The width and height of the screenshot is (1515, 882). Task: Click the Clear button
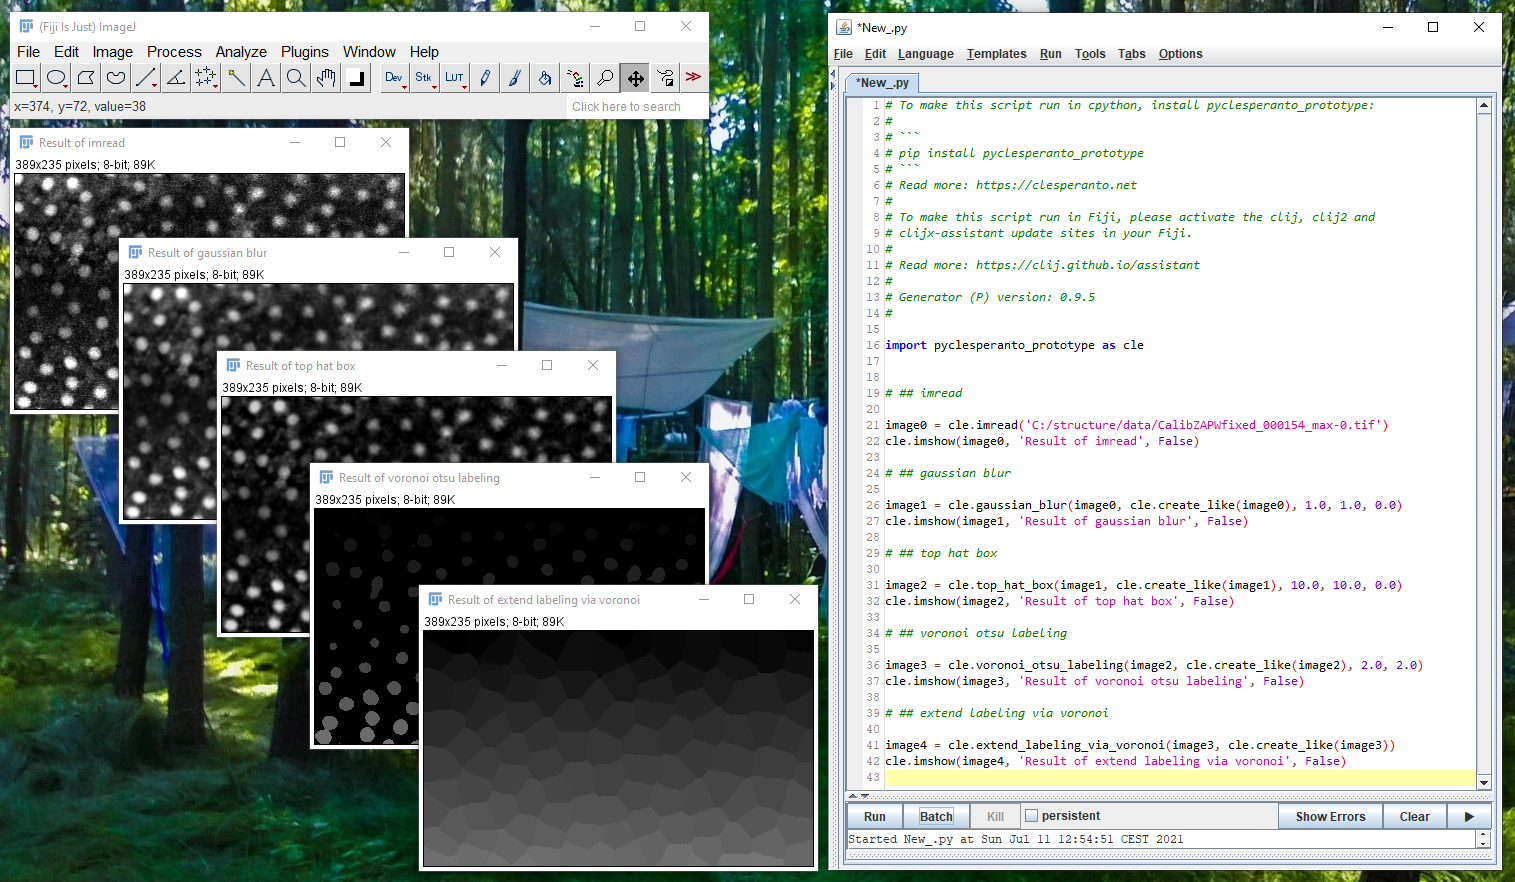(x=1414, y=817)
